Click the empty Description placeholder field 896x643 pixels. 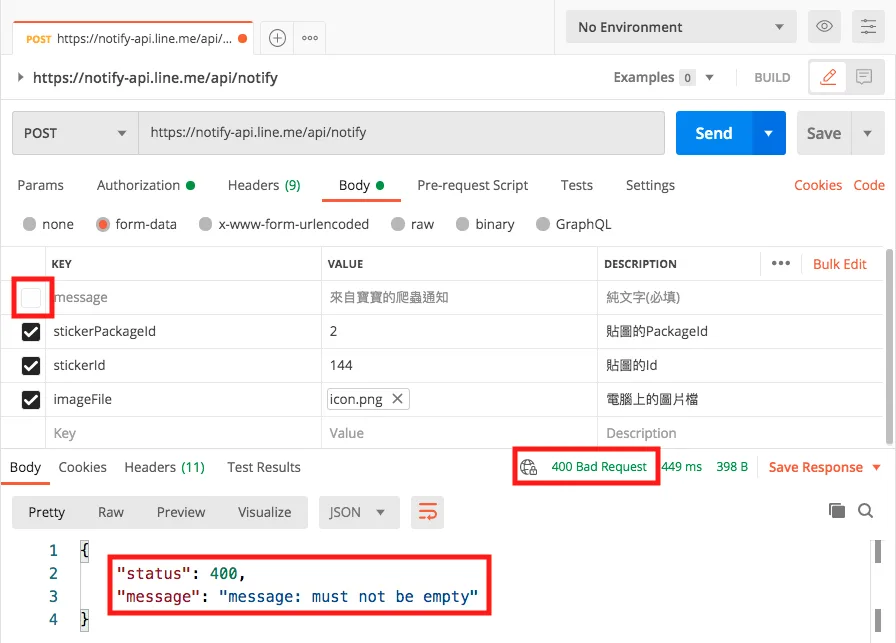pos(741,433)
